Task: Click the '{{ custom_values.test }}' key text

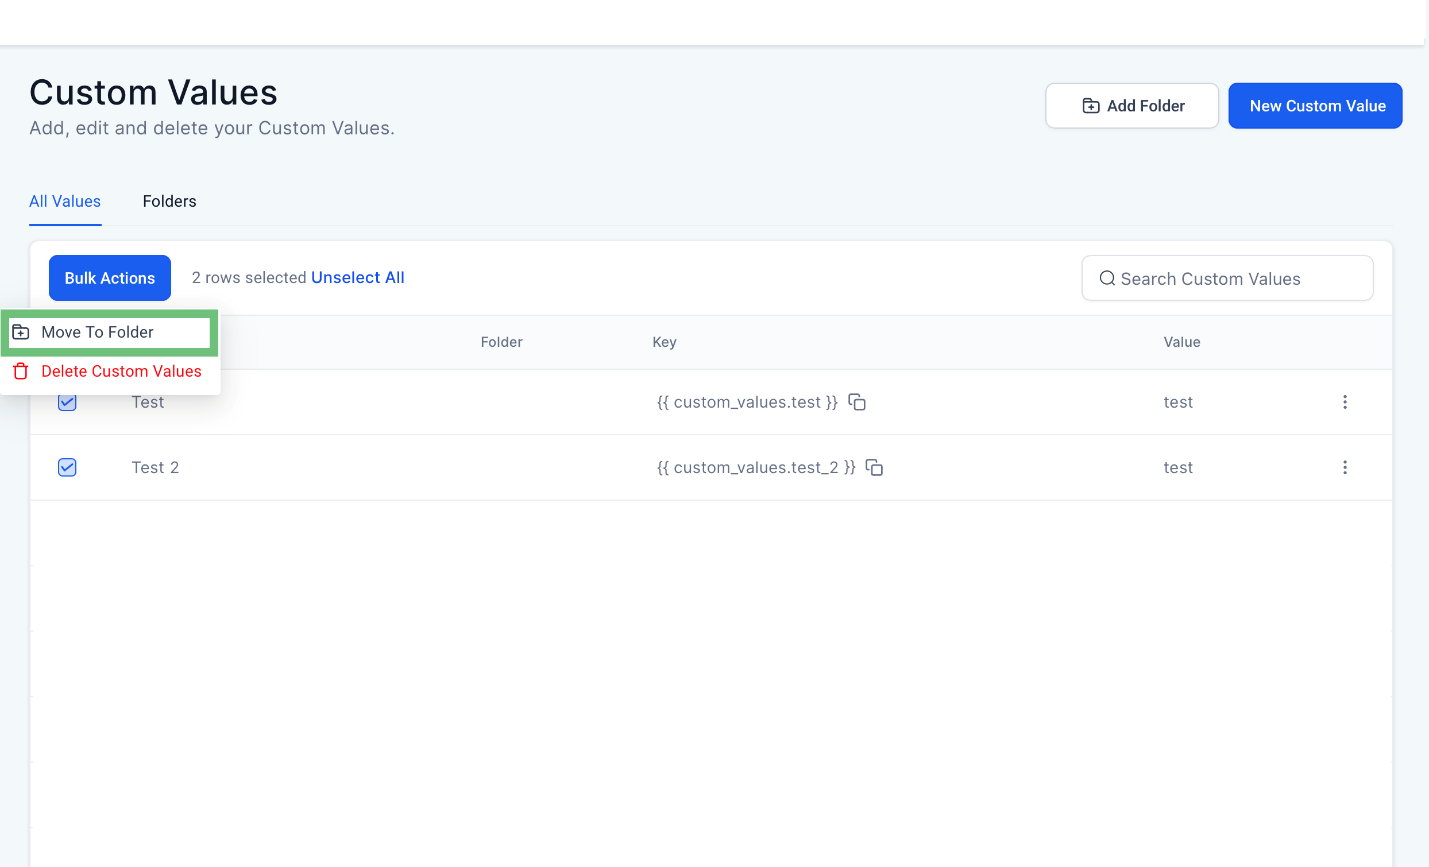Action: click(x=747, y=402)
